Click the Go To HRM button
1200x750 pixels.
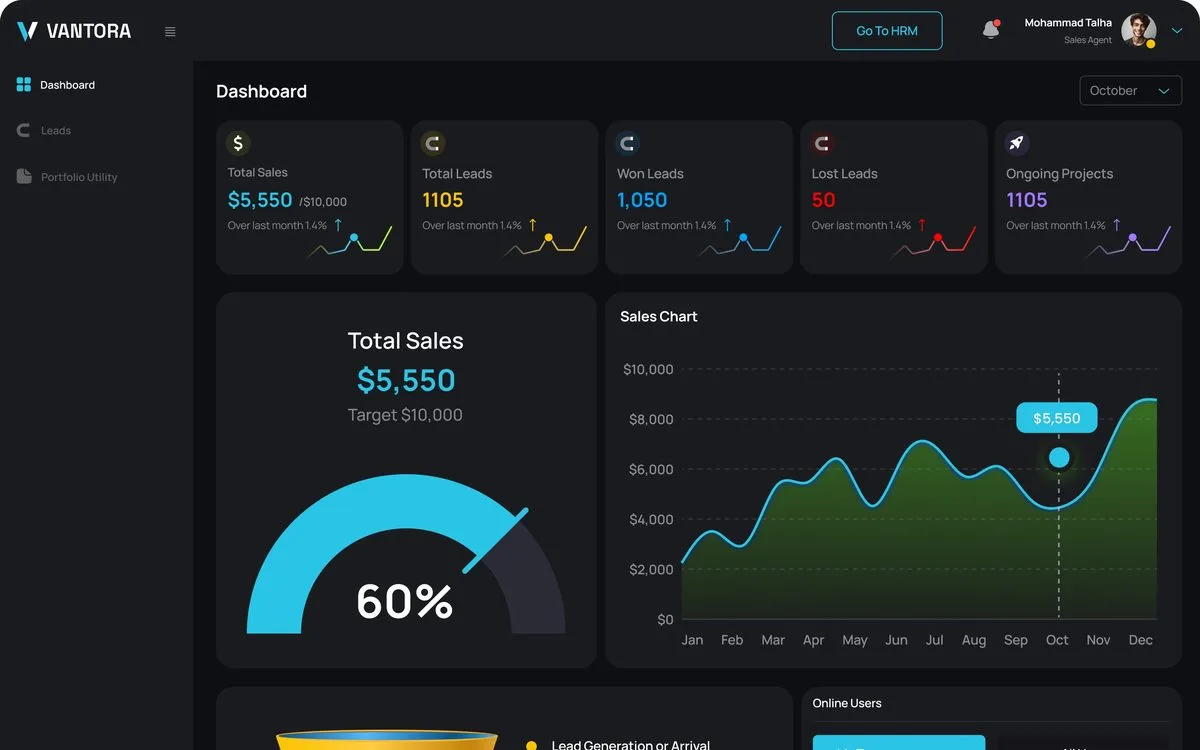887,31
